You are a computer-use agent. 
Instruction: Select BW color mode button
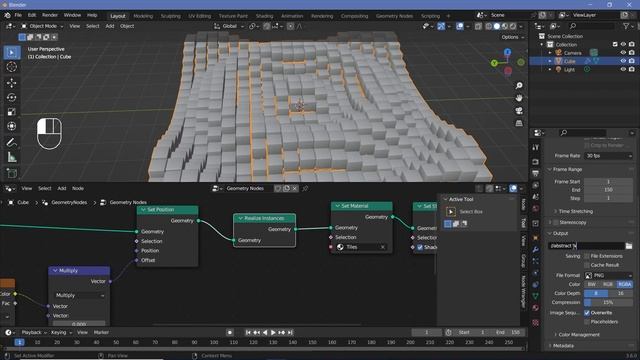(592, 284)
